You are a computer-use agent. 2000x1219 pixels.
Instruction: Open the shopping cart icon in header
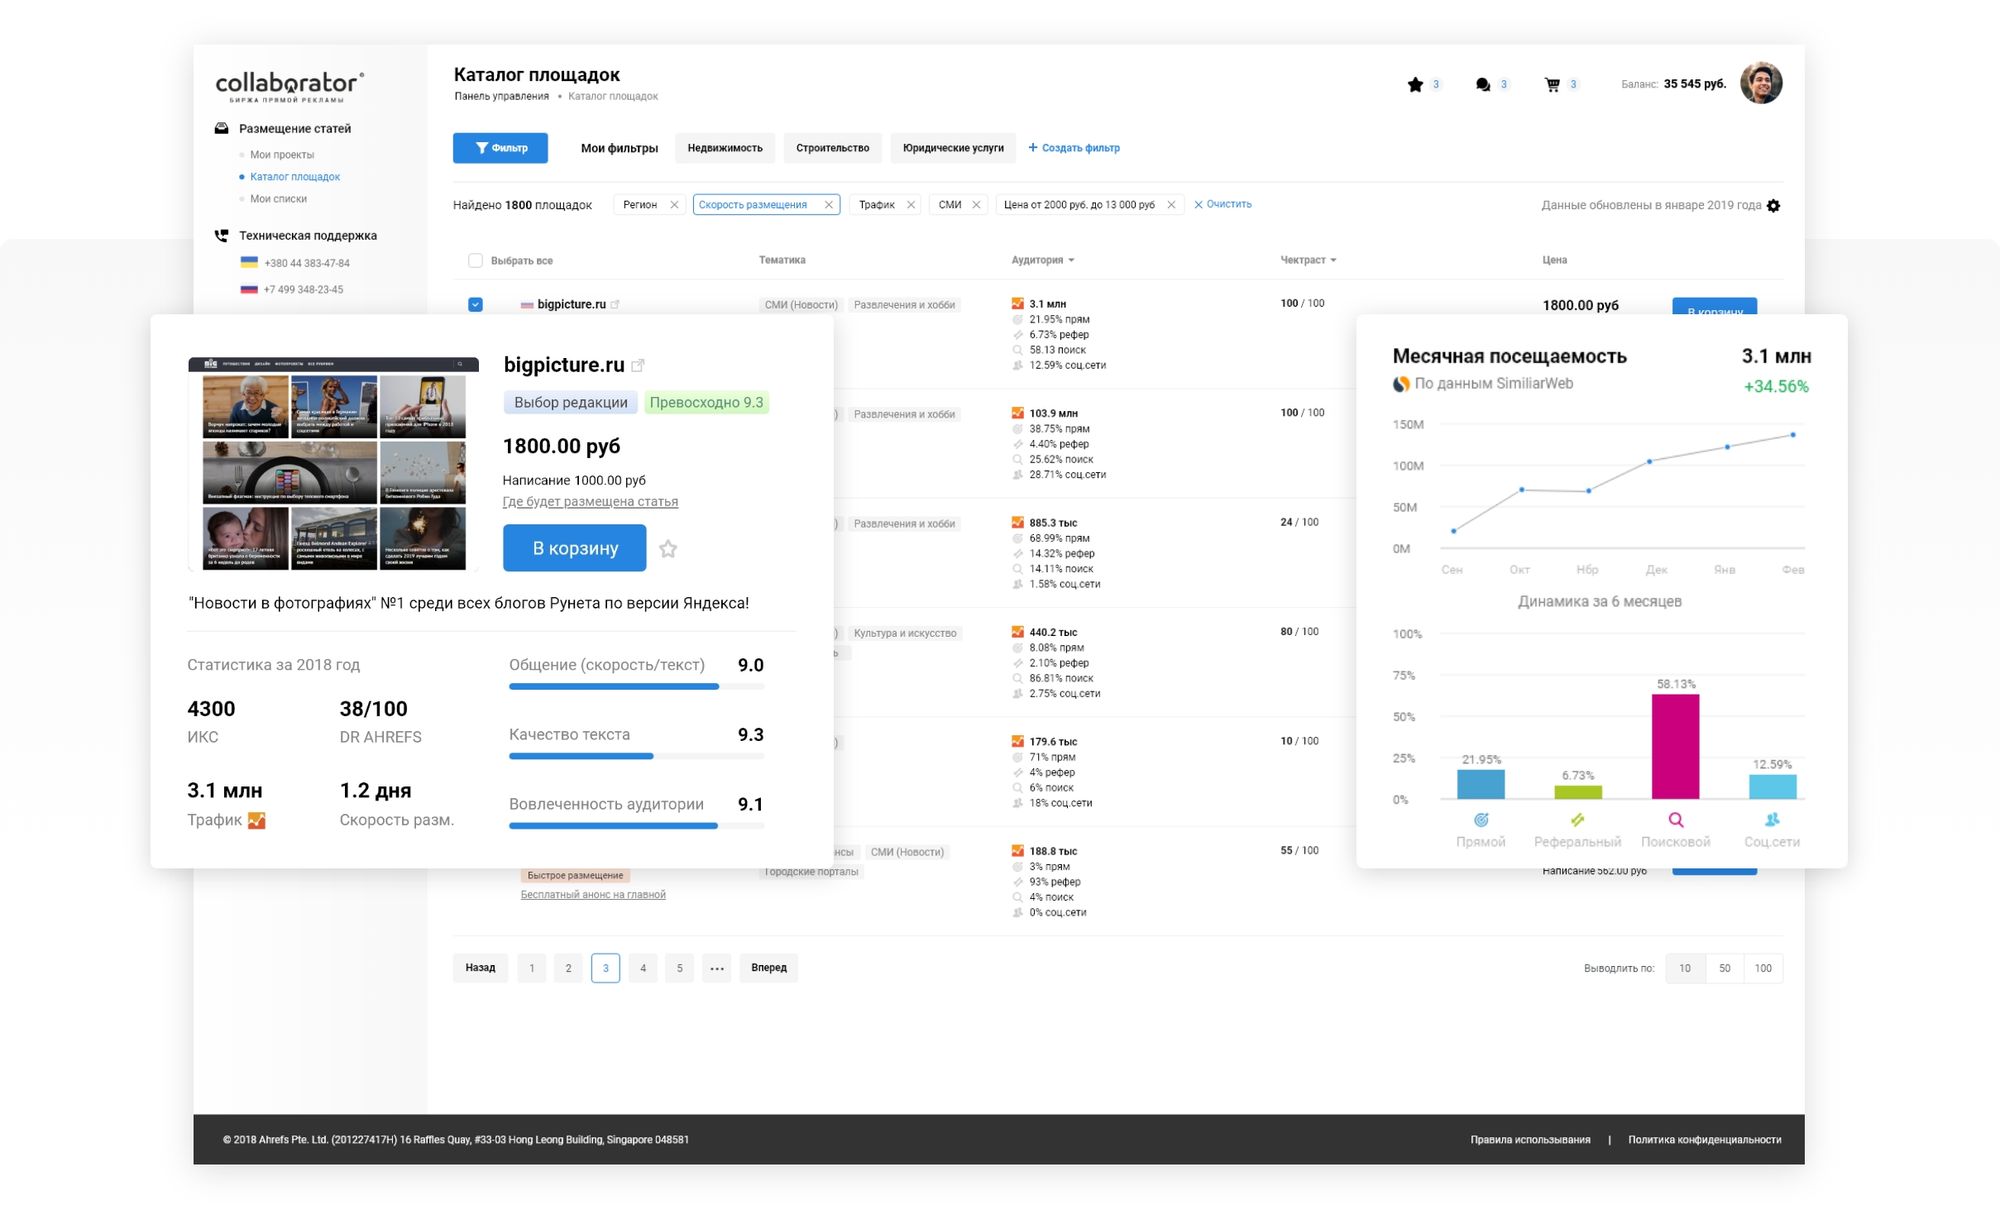tap(1552, 85)
